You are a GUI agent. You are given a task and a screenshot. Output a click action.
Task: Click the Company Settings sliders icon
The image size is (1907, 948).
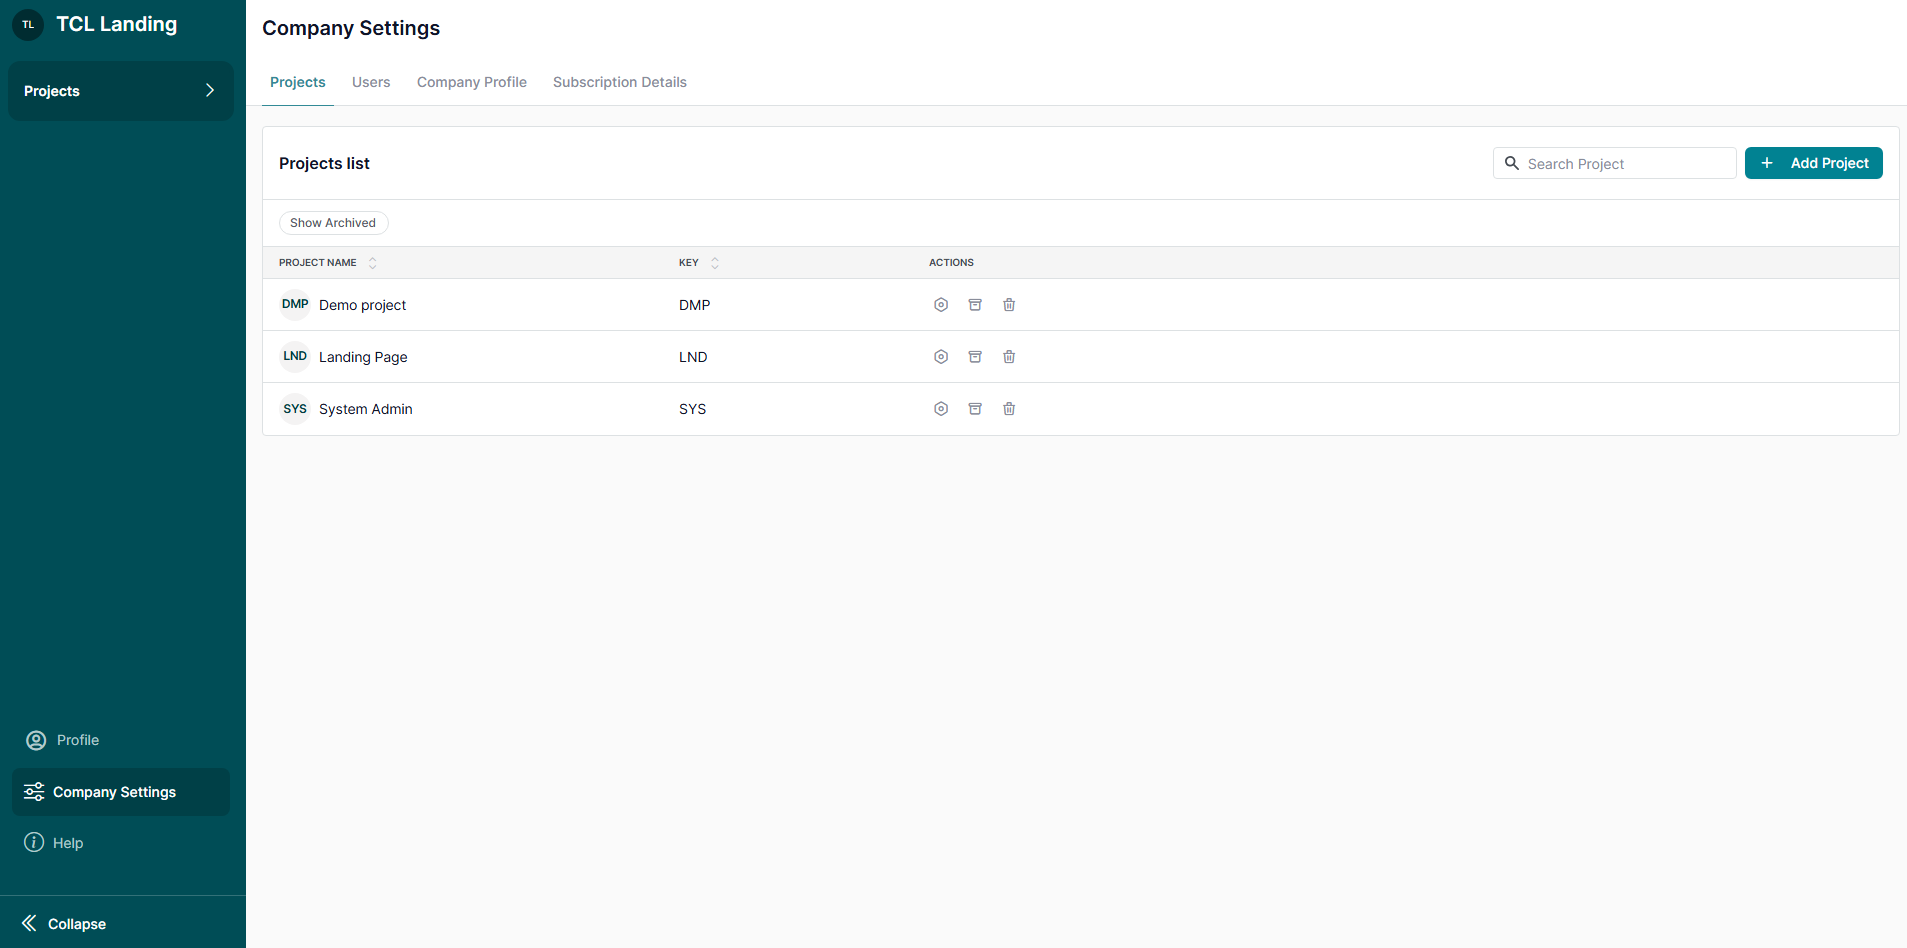tap(34, 792)
